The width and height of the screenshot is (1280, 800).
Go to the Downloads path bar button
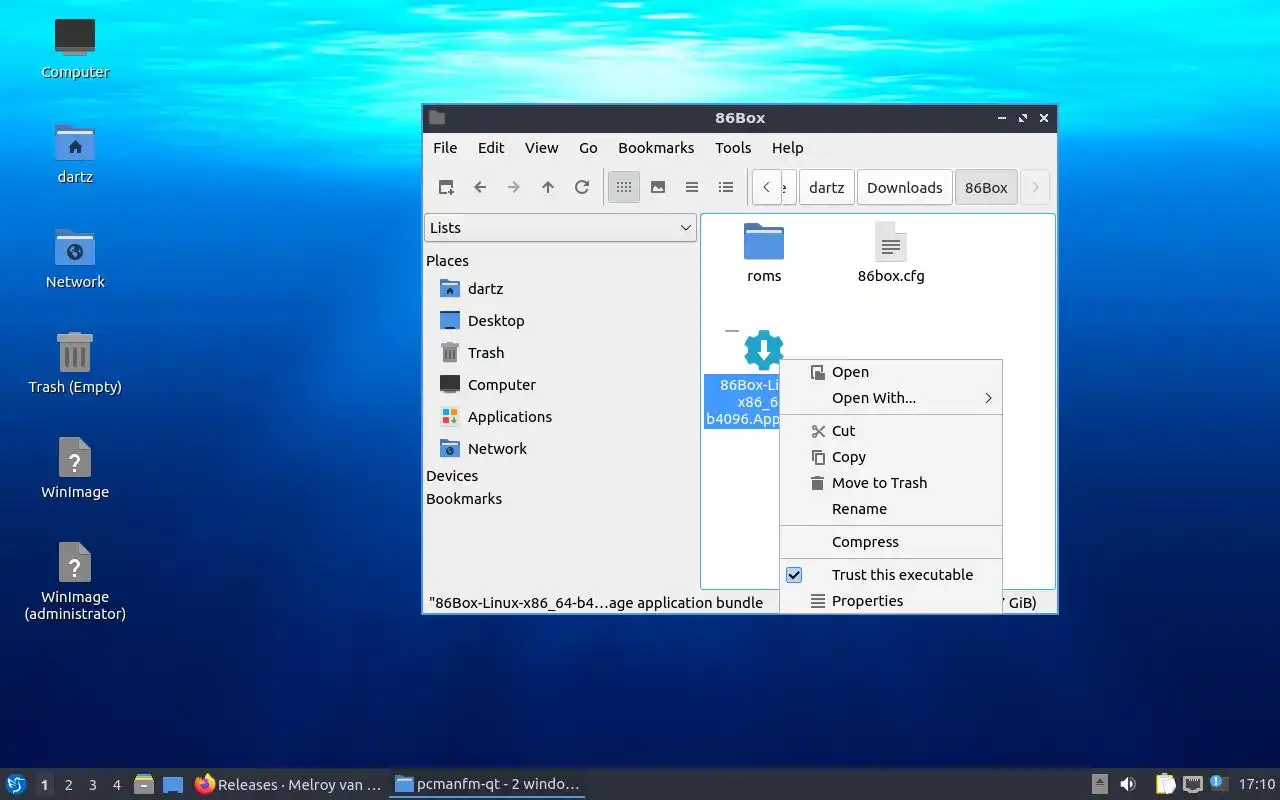pos(905,187)
